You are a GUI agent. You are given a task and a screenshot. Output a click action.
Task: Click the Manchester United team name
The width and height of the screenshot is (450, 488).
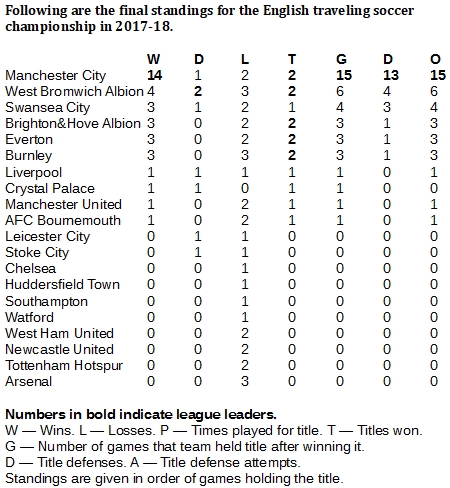coord(63,204)
